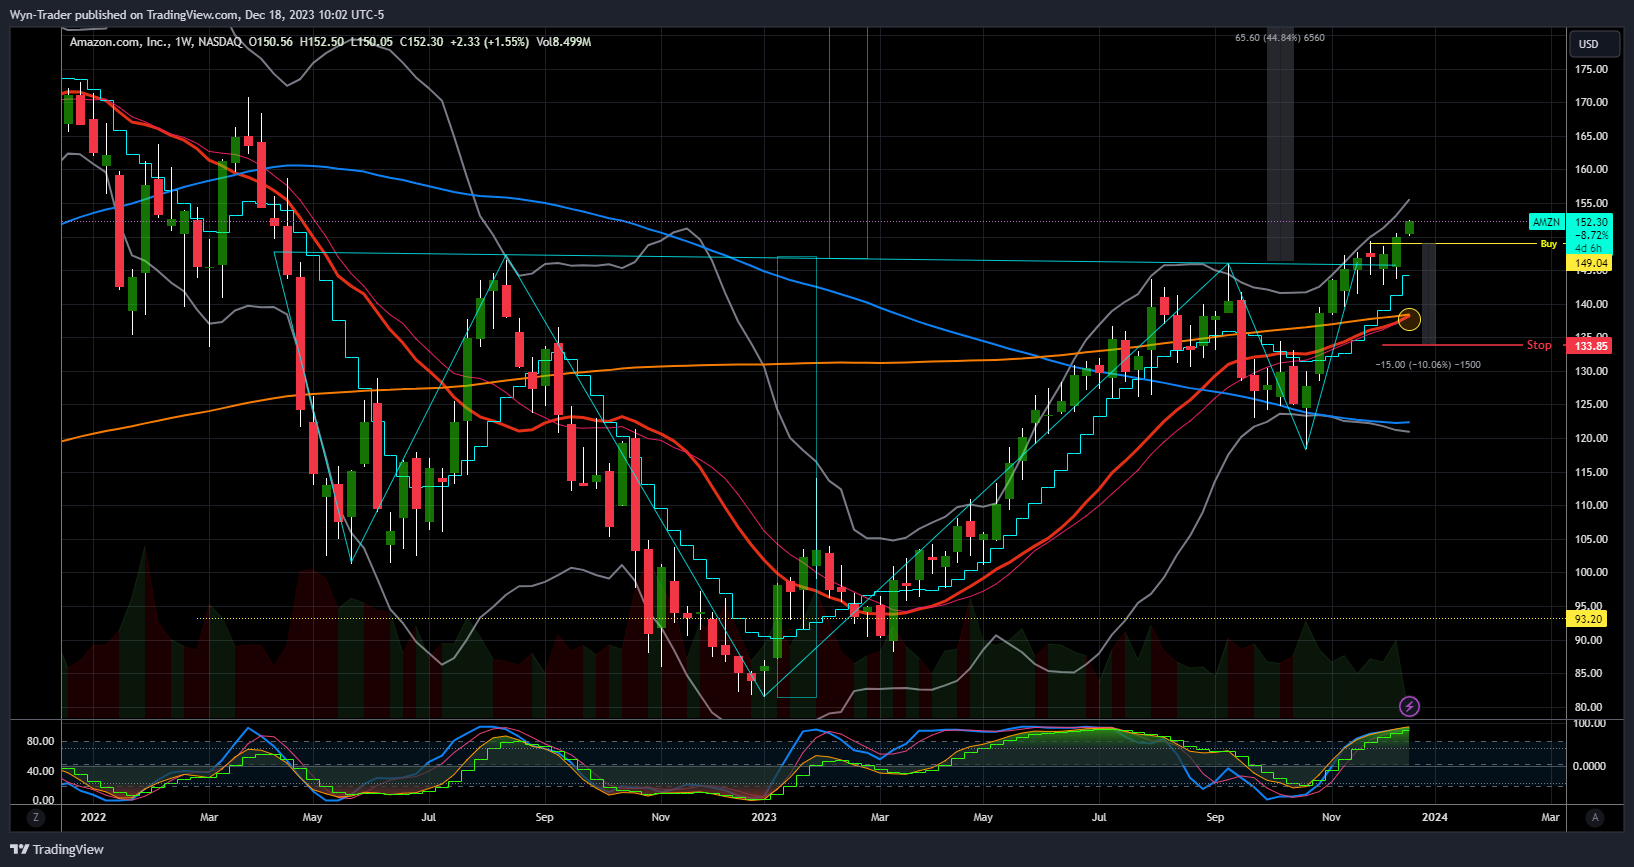Click the -8.72% value in the price tag
Screen dimensions: 1634x867
1591,235
